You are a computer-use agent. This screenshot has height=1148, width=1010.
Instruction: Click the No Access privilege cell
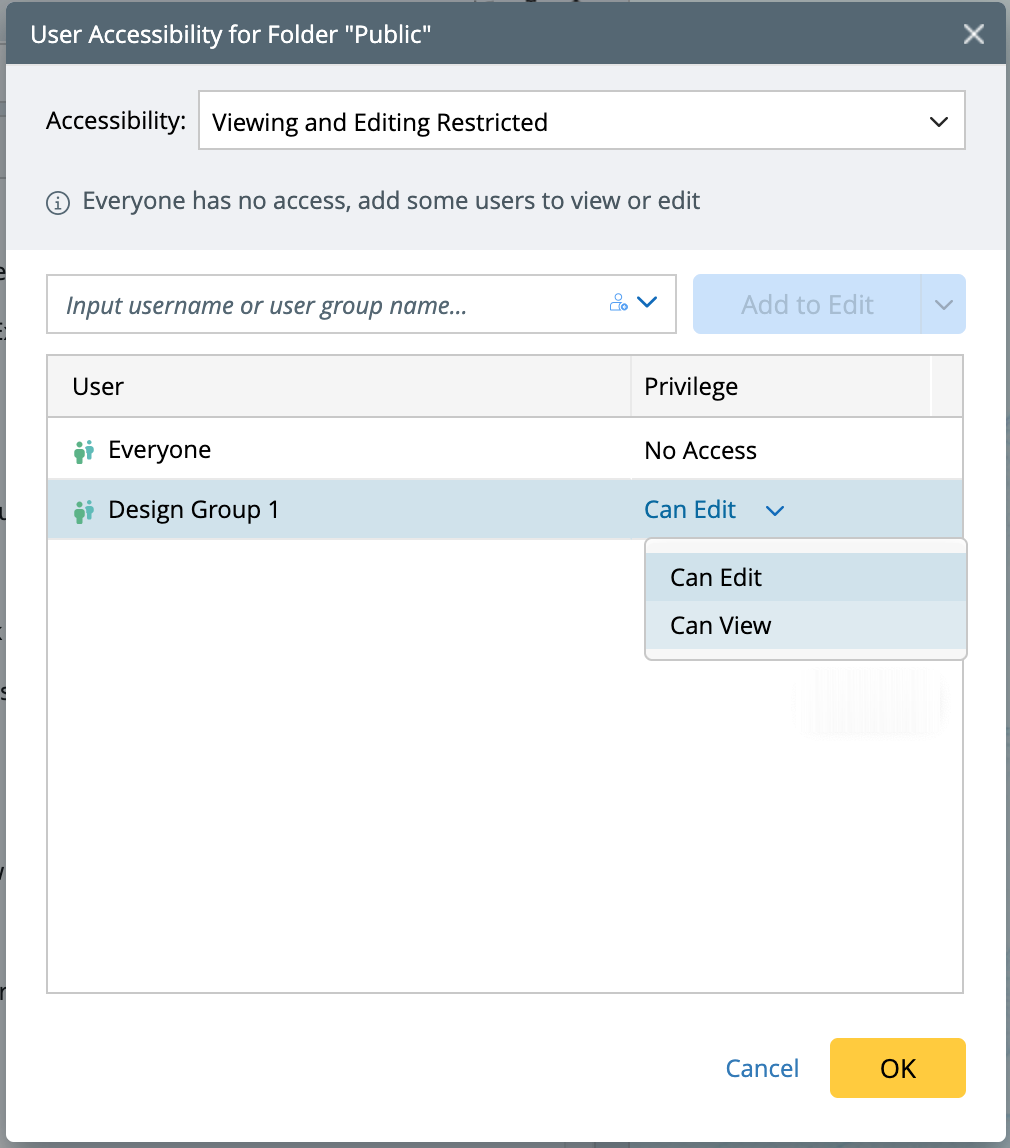point(700,451)
